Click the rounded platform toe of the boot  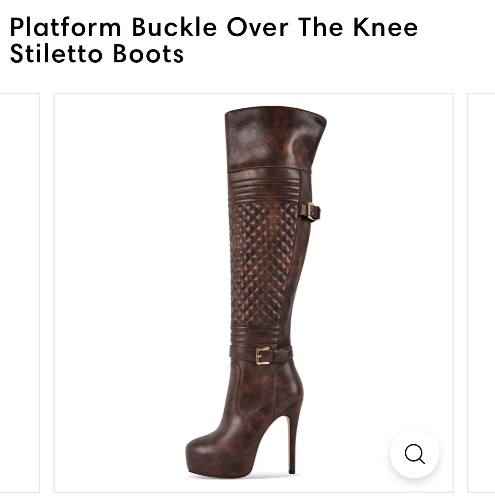click(x=203, y=456)
